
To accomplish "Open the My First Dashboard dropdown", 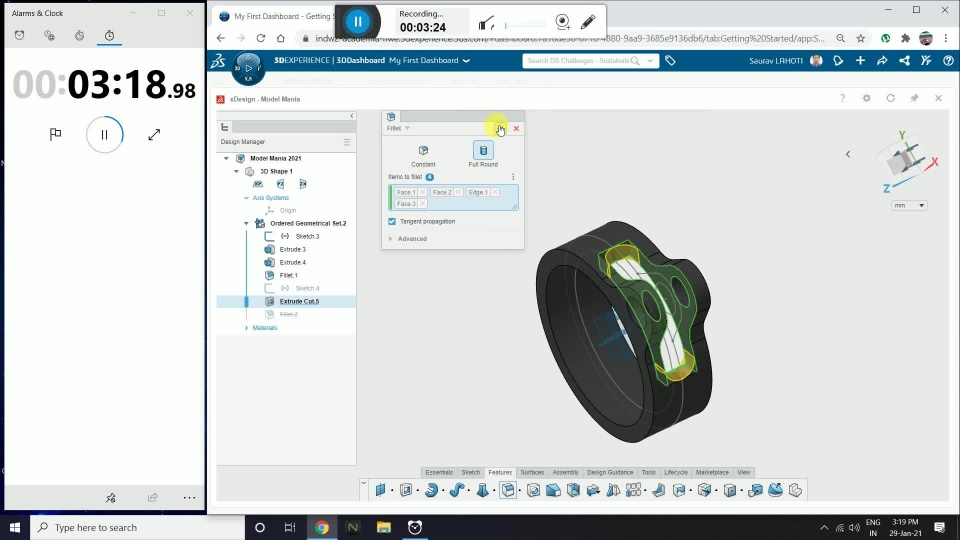I will coord(467,61).
